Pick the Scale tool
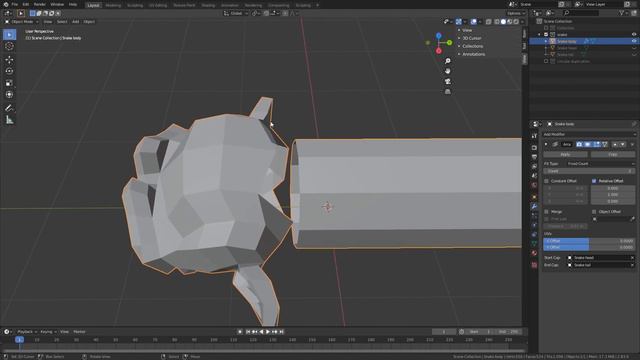This screenshot has width=640, height=360. (x=9, y=83)
